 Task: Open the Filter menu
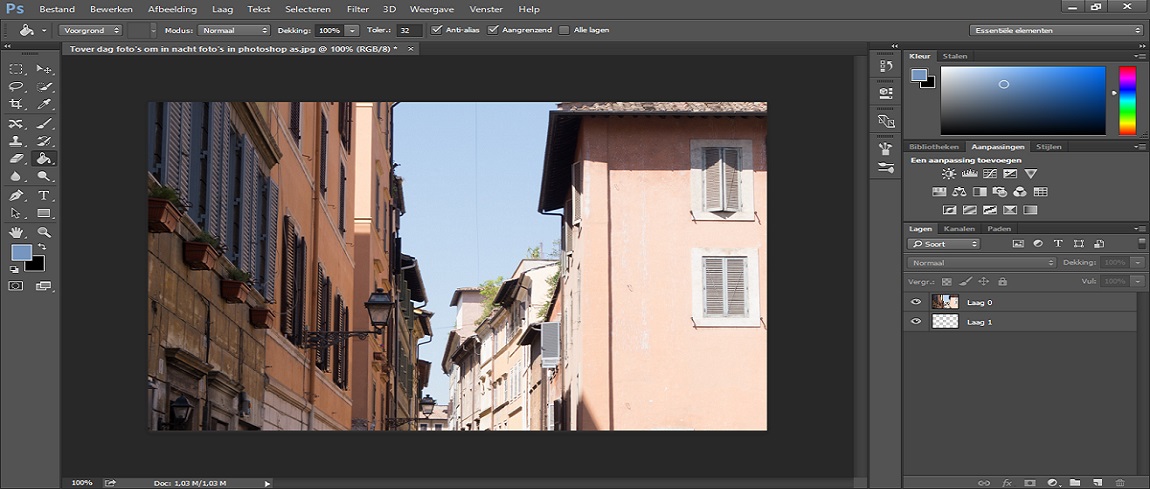pyautogui.click(x=358, y=10)
